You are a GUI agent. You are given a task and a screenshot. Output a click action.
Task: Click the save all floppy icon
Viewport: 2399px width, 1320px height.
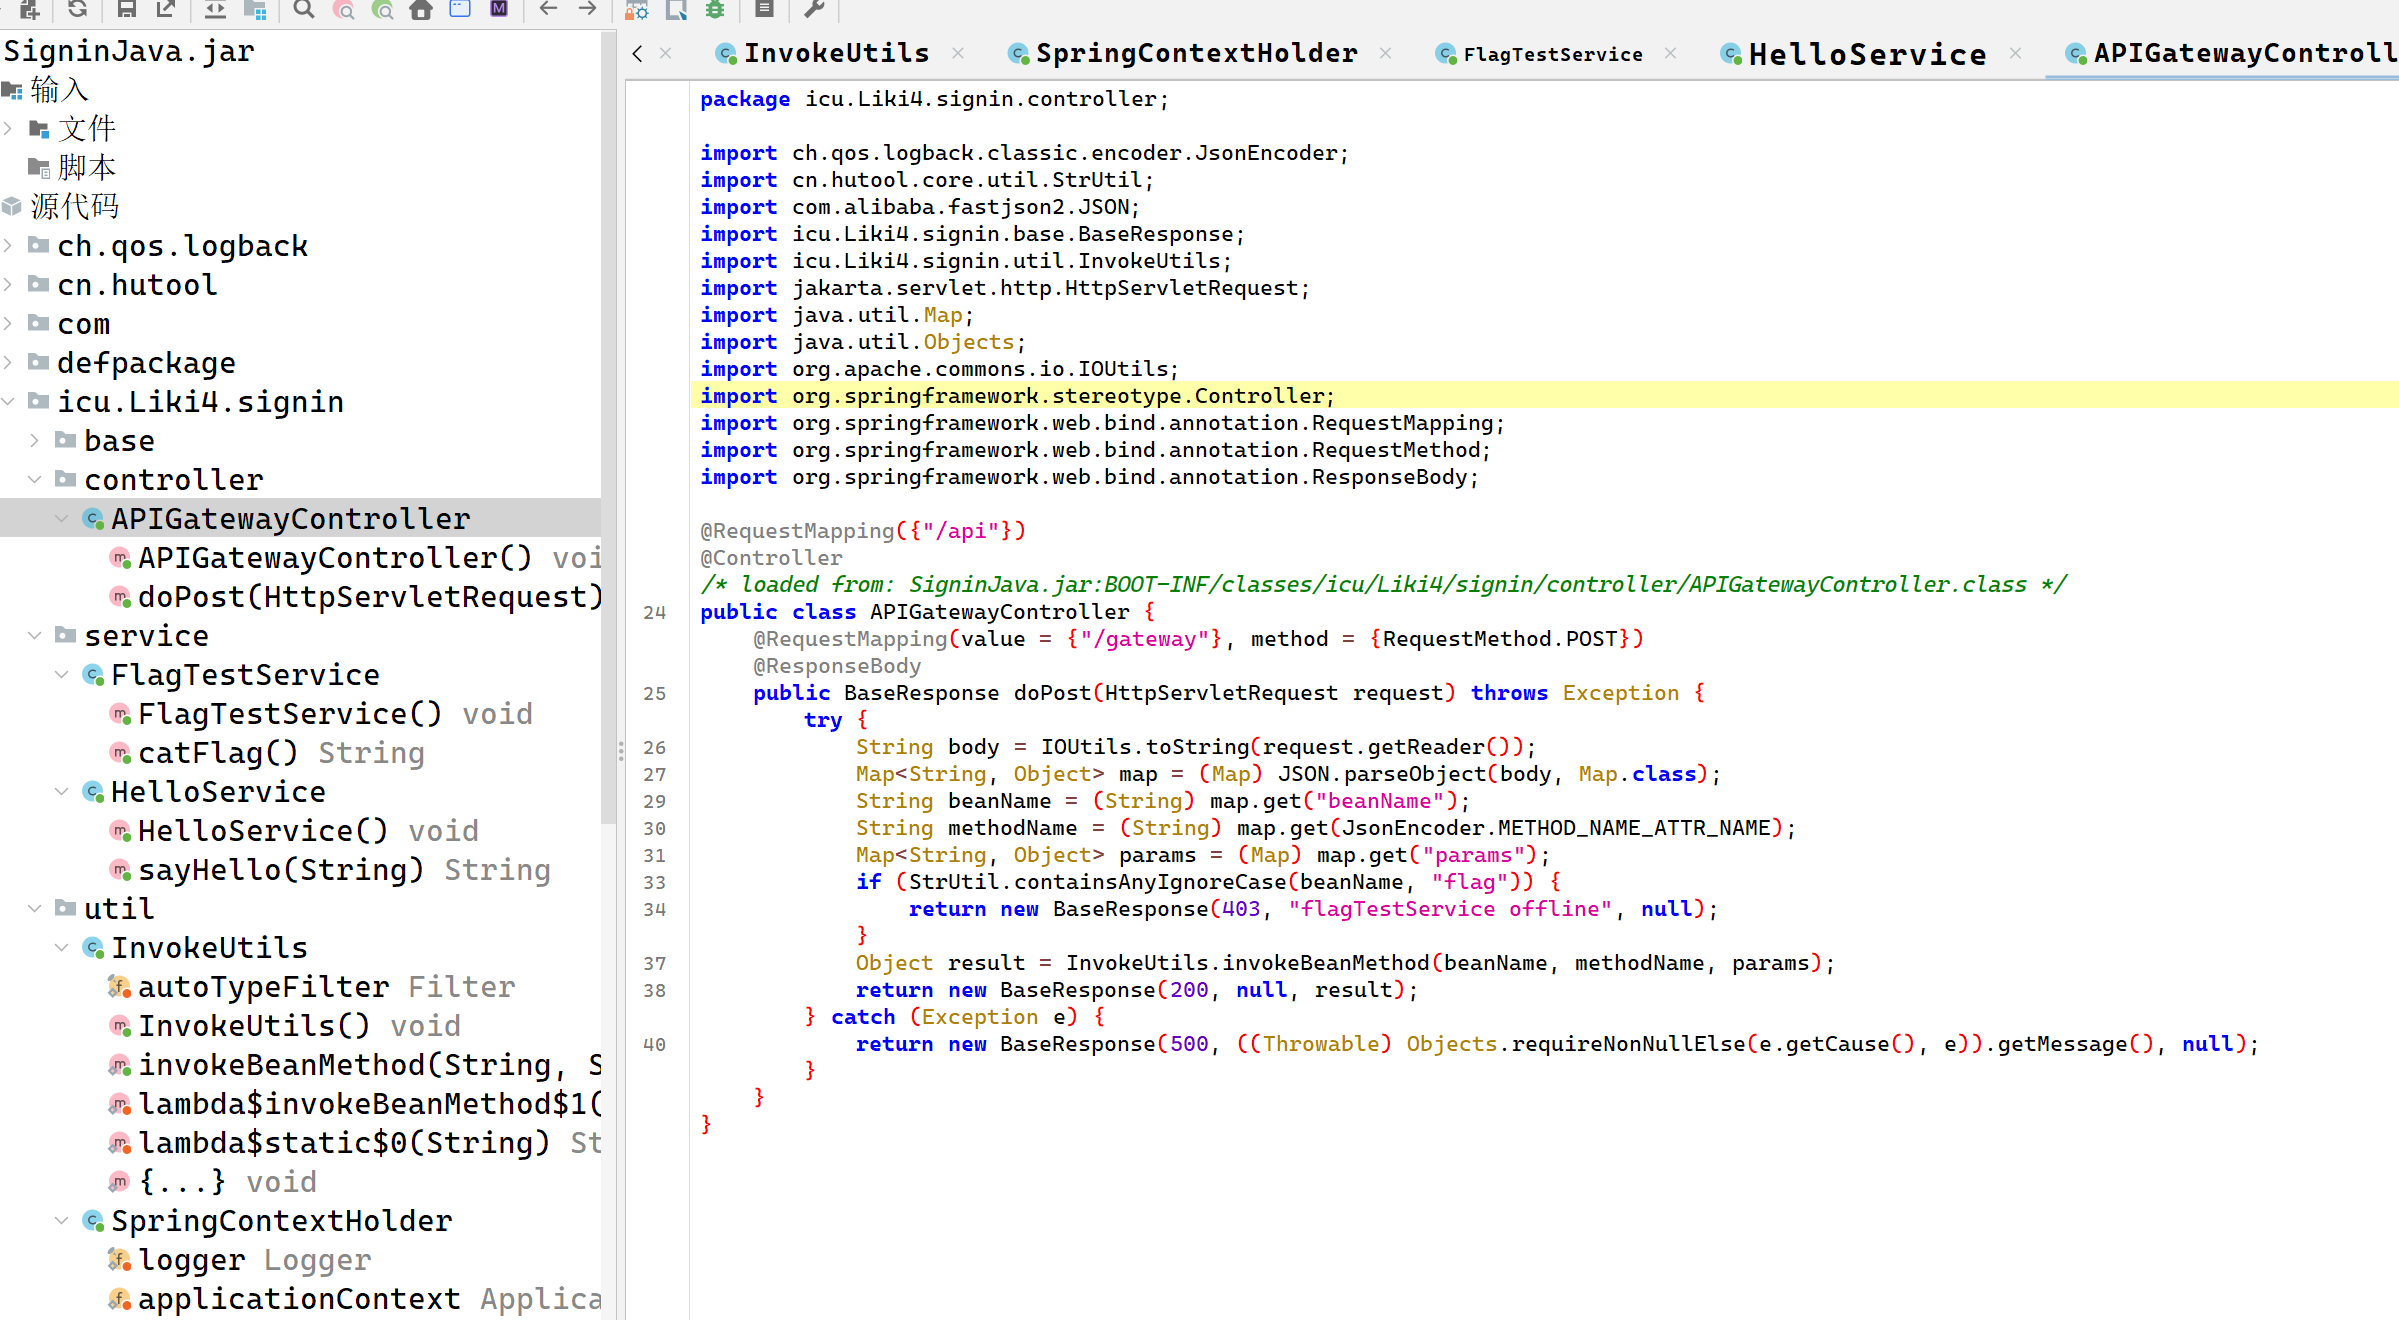coord(126,10)
